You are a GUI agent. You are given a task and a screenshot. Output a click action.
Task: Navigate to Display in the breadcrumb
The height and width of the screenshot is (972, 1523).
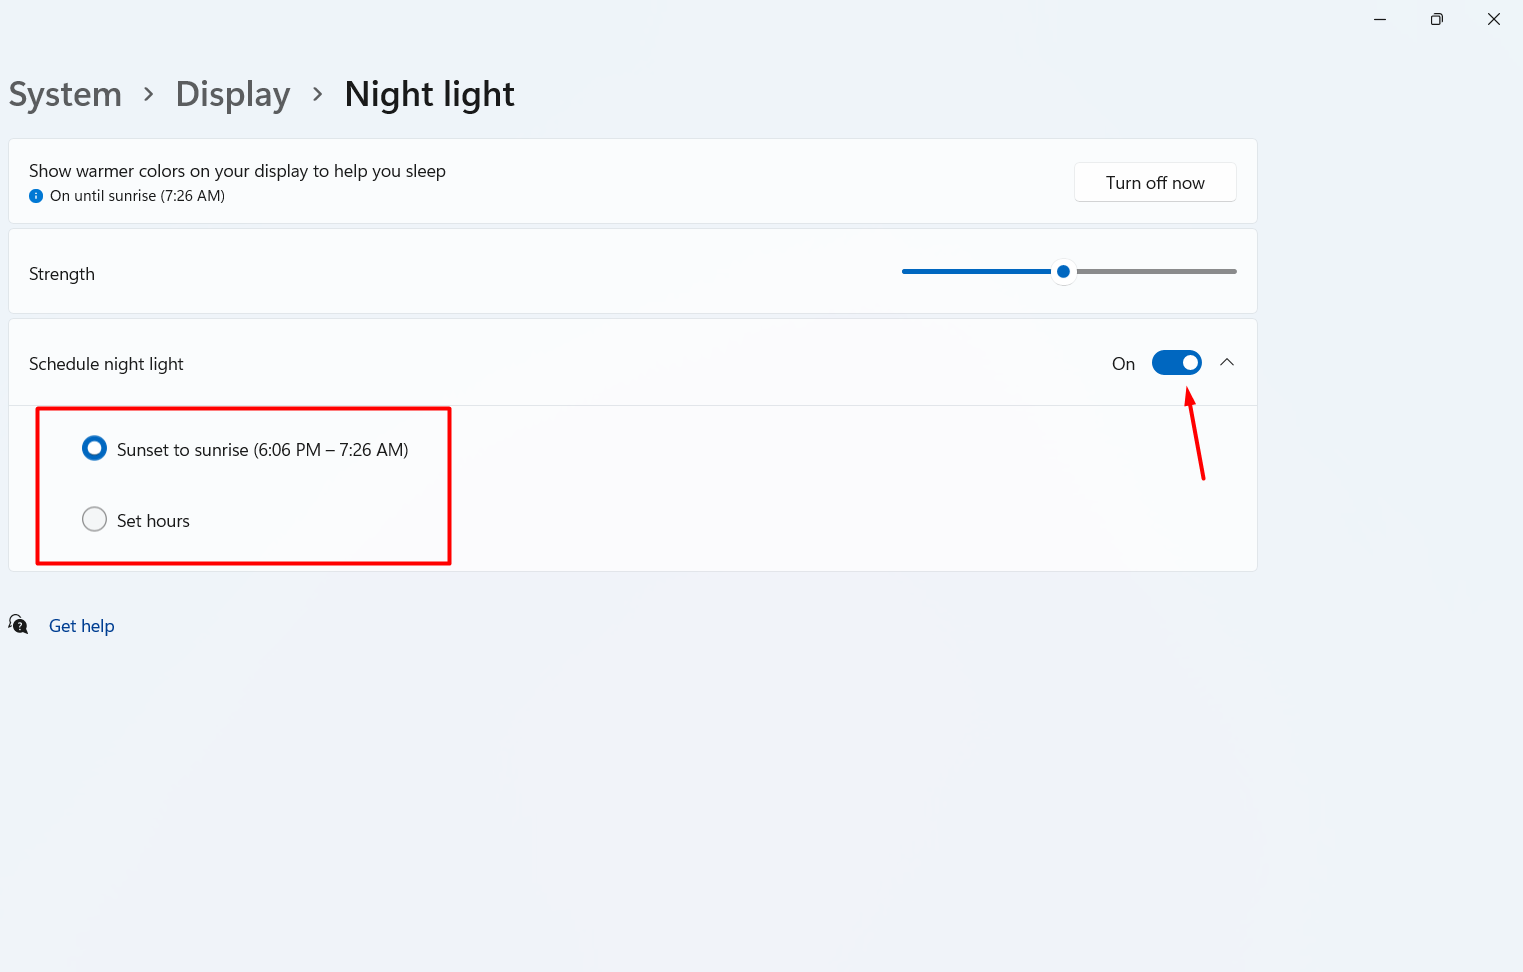(233, 94)
